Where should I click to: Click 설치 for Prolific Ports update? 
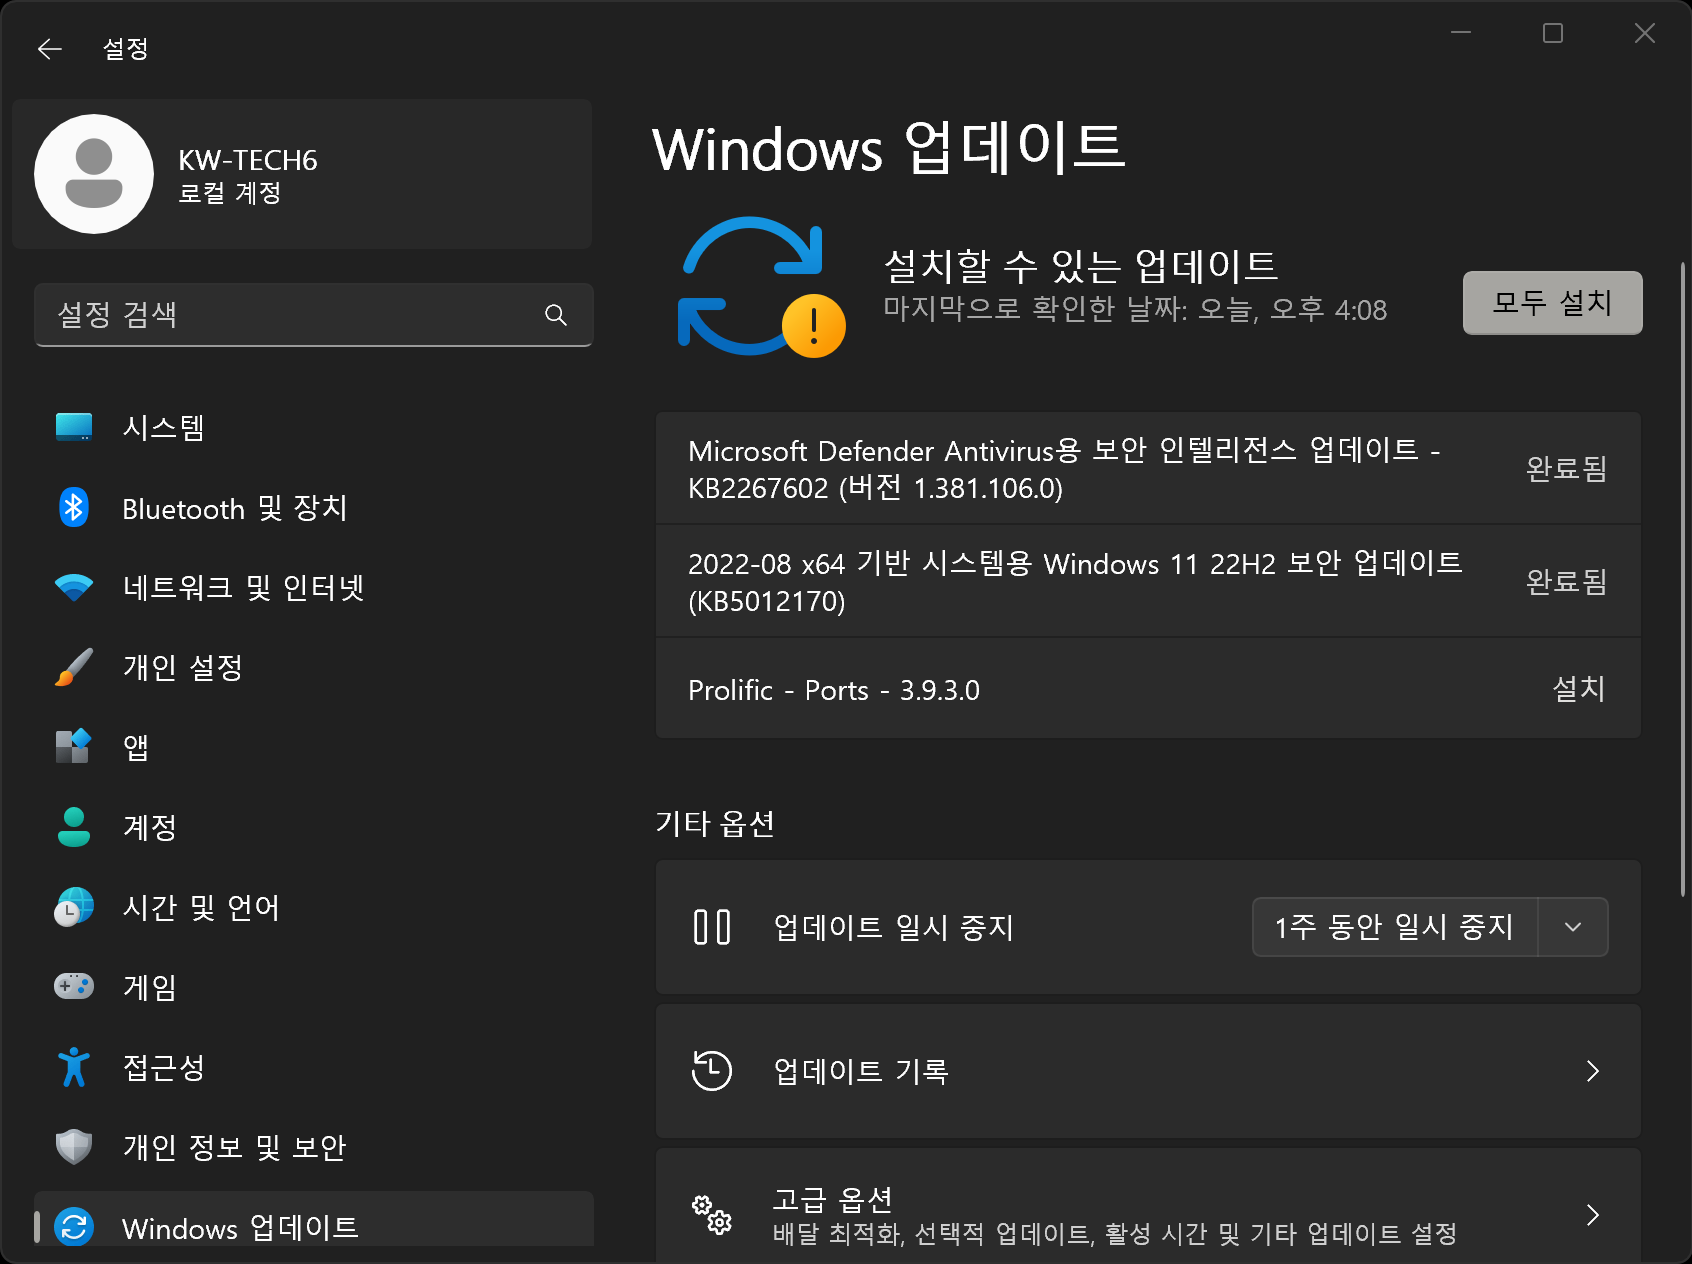[x=1579, y=689]
